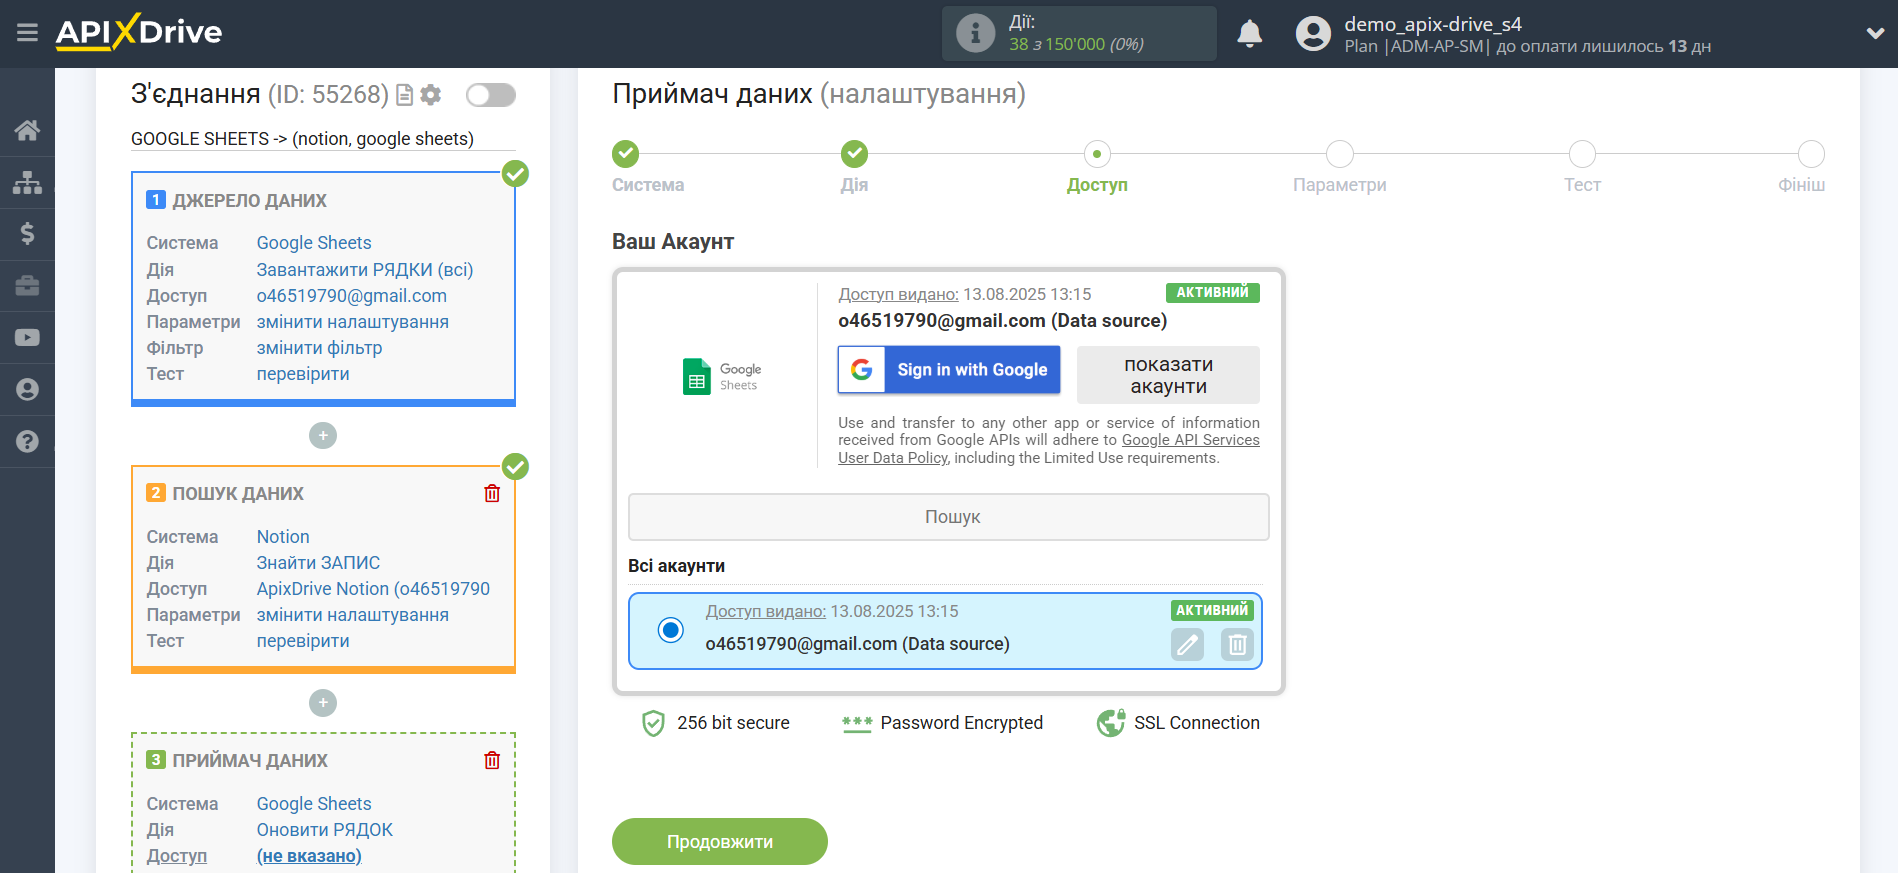The image size is (1898, 873).
Task: Delete the 046519790@gmail.com account entry
Action: click(1237, 645)
